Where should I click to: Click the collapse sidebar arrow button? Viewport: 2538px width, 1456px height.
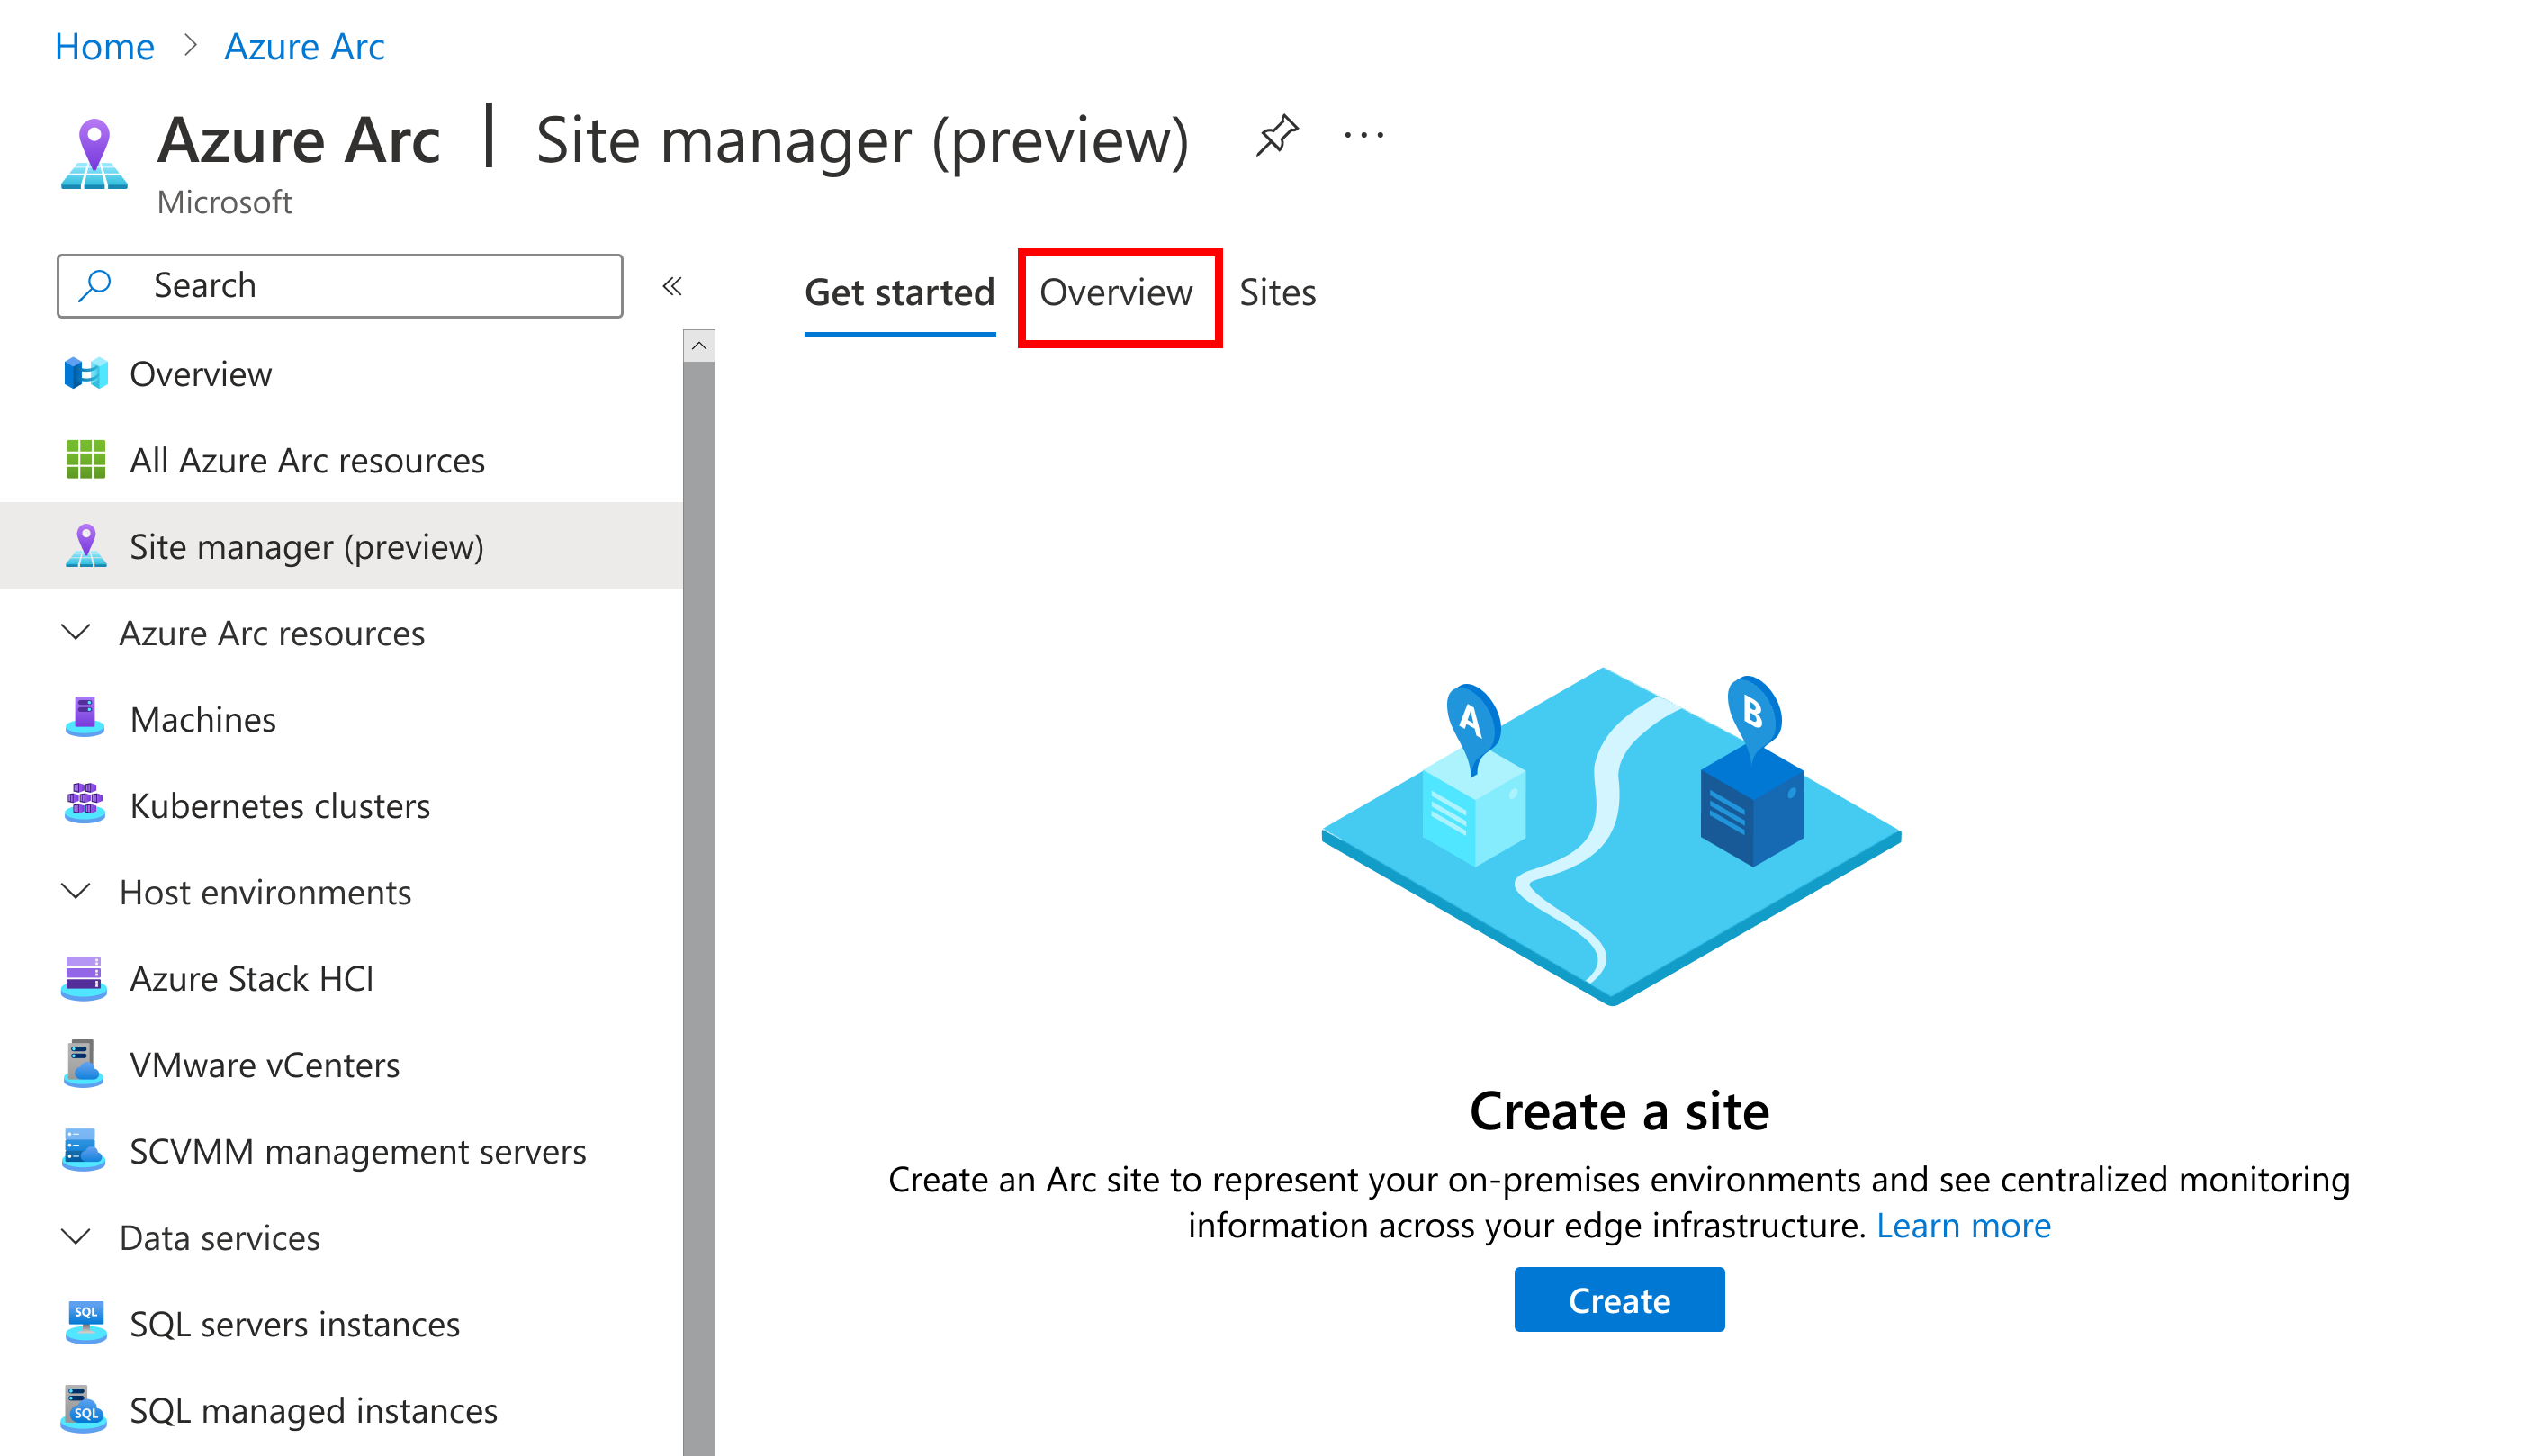coord(673,284)
